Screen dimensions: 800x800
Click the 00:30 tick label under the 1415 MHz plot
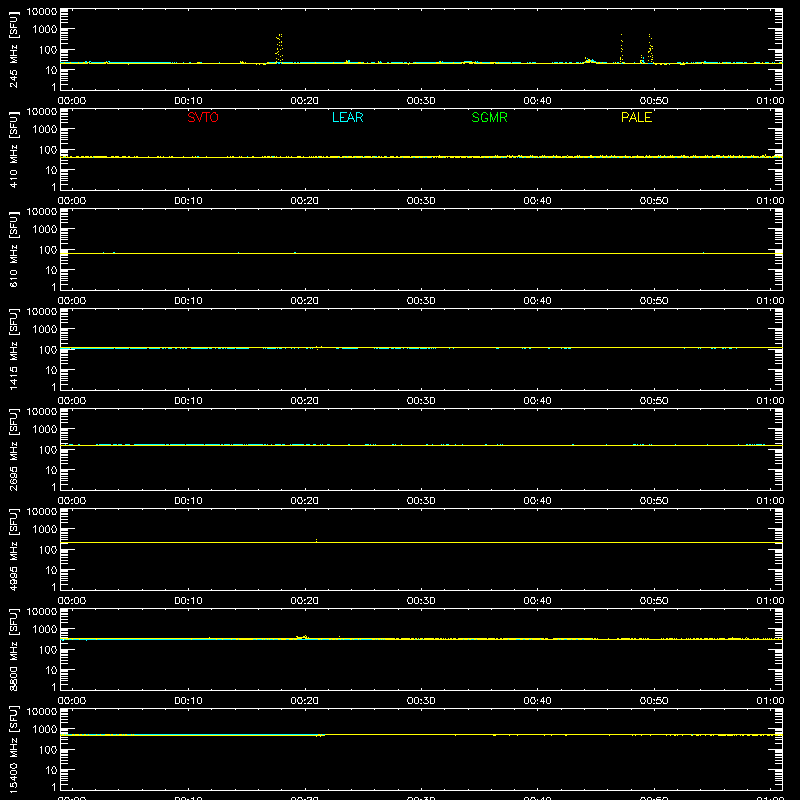pos(421,401)
